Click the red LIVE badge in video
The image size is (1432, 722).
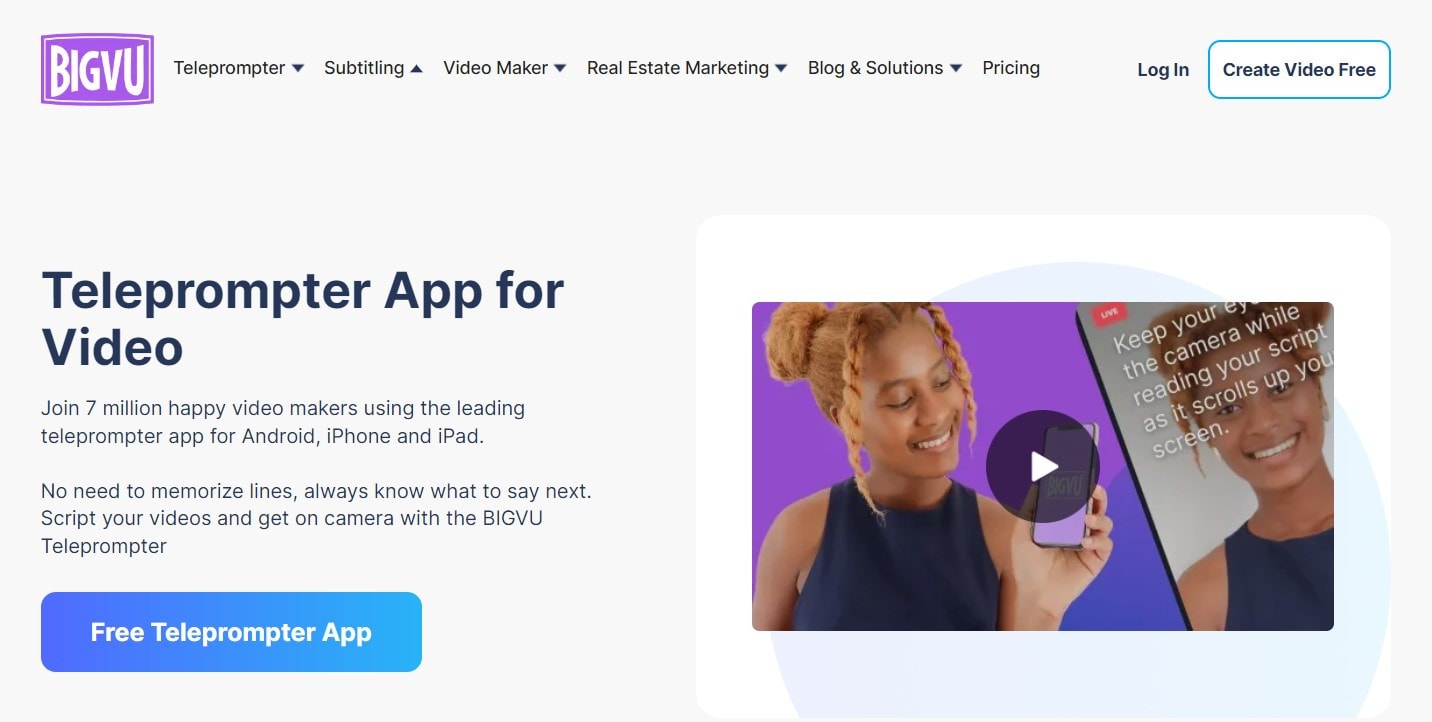click(x=1108, y=314)
